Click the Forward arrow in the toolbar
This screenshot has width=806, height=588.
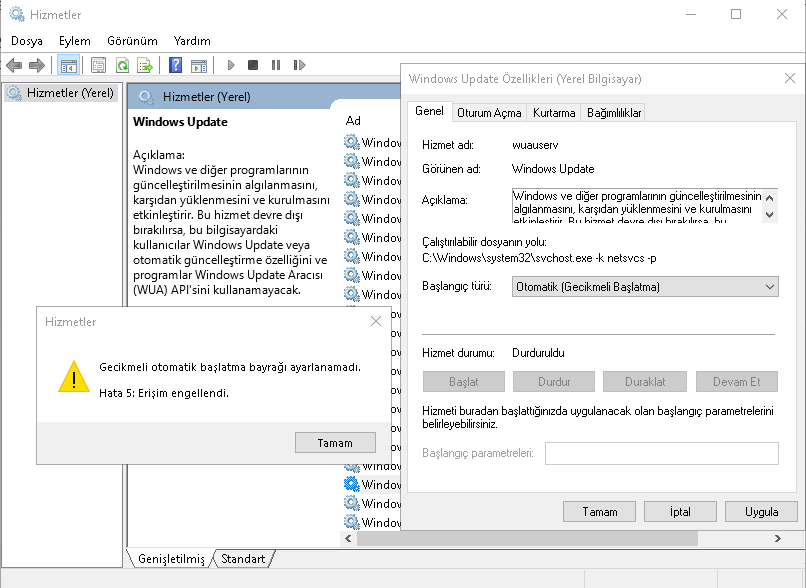click(x=36, y=65)
